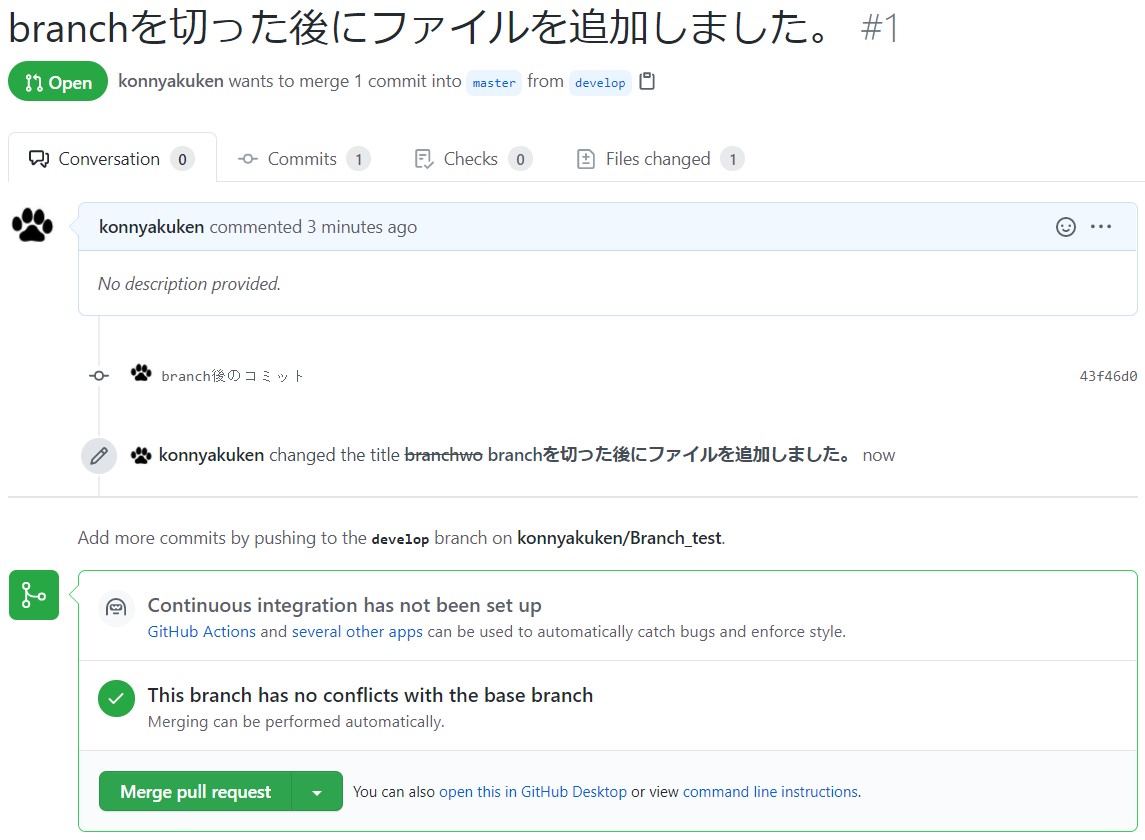Click the continuous integration robot icon
Image resolution: width=1145 pixels, height=840 pixels.
[x=116, y=608]
